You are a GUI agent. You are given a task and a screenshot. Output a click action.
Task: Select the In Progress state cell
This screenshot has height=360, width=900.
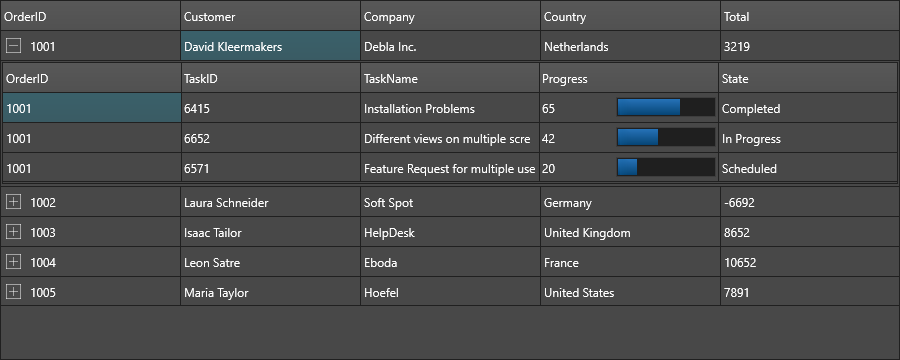[x=808, y=138]
